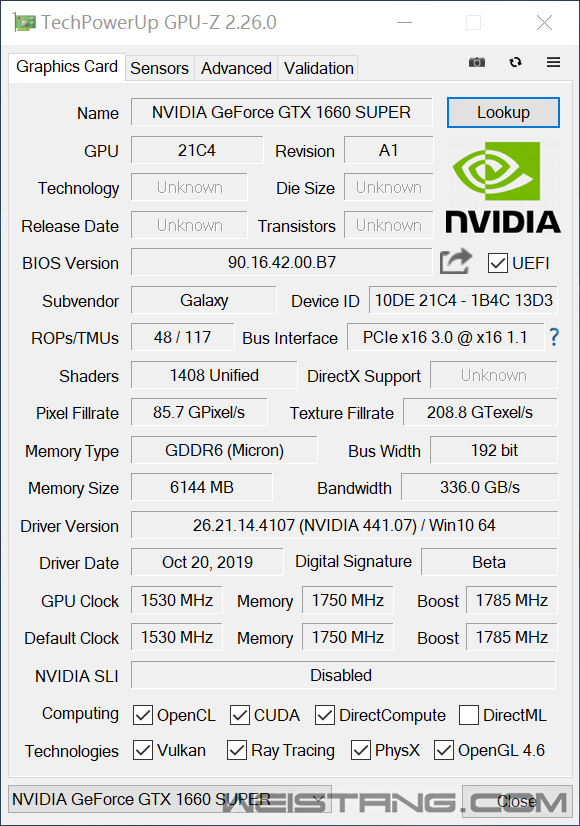
Task: Click the Bus Interface question mark icon
Action: (x=554, y=337)
